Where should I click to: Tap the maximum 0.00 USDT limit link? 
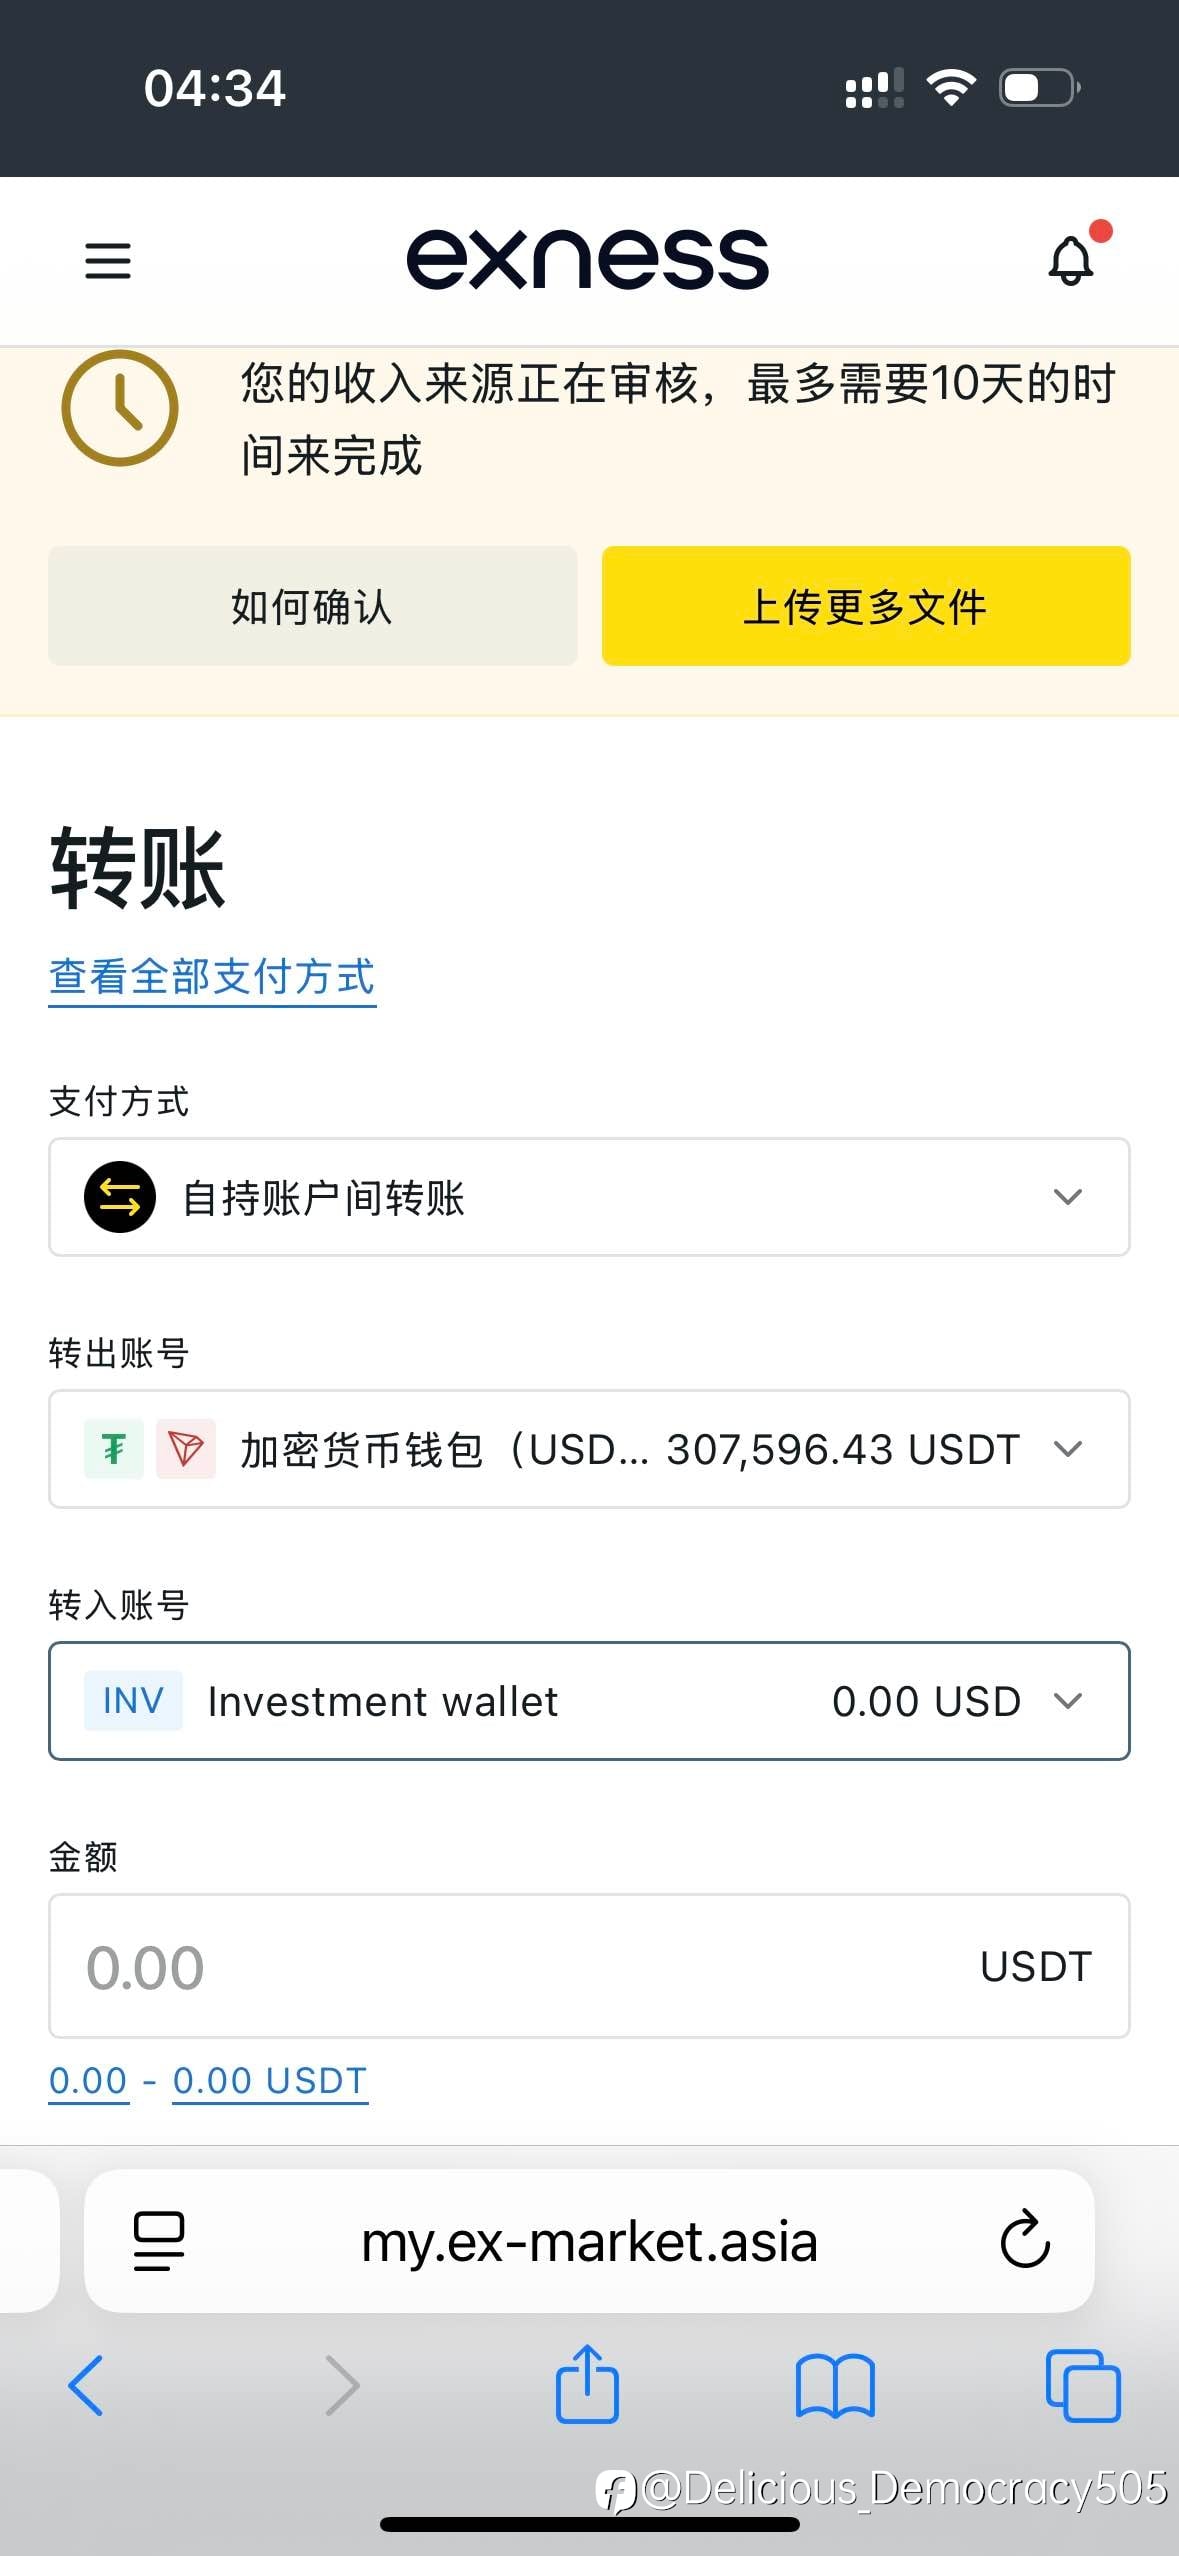coord(270,2081)
